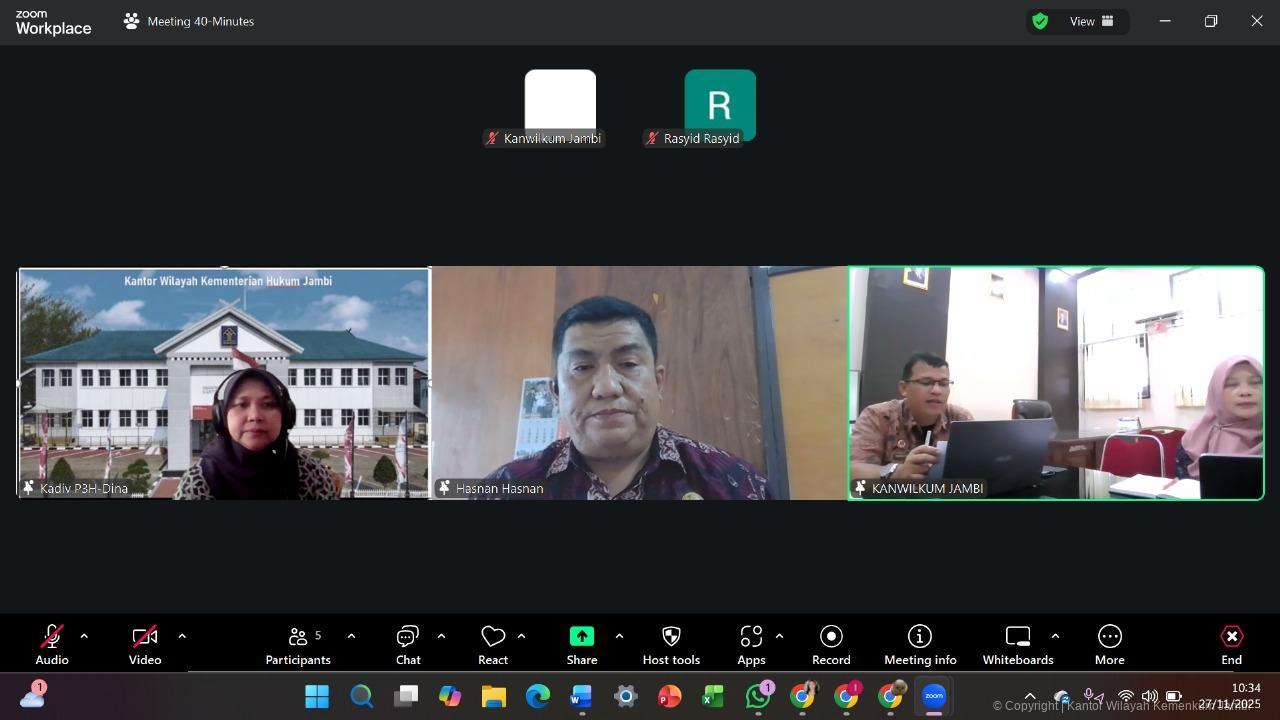Expand Share options arrow
Screen dimensions: 1280x720
click(x=619, y=636)
